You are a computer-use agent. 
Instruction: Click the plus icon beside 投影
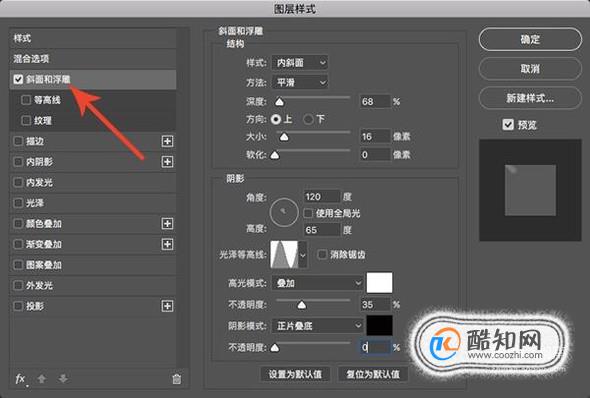(167, 306)
